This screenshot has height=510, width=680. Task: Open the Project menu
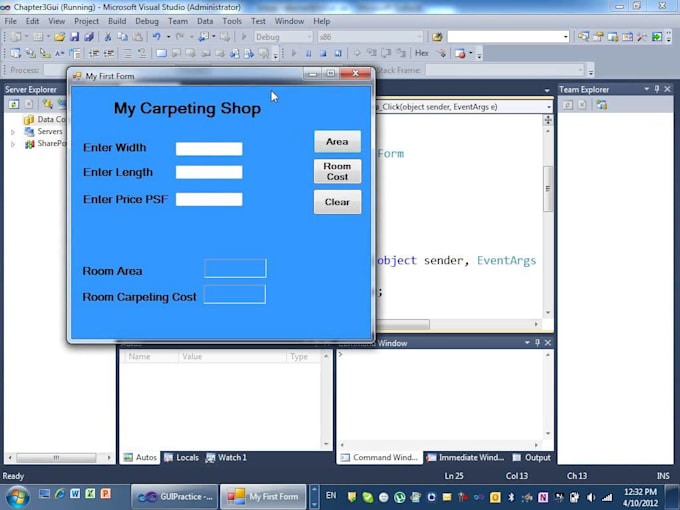click(x=86, y=21)
